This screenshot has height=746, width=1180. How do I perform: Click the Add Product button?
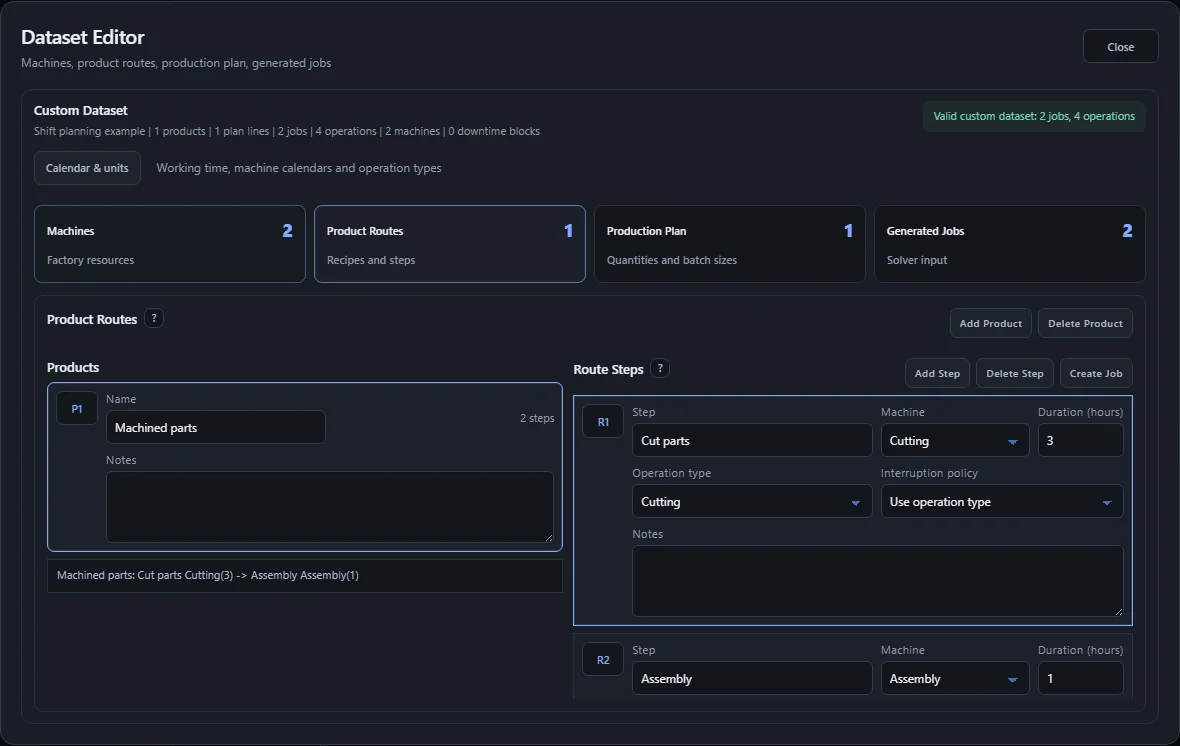(990, 323)
